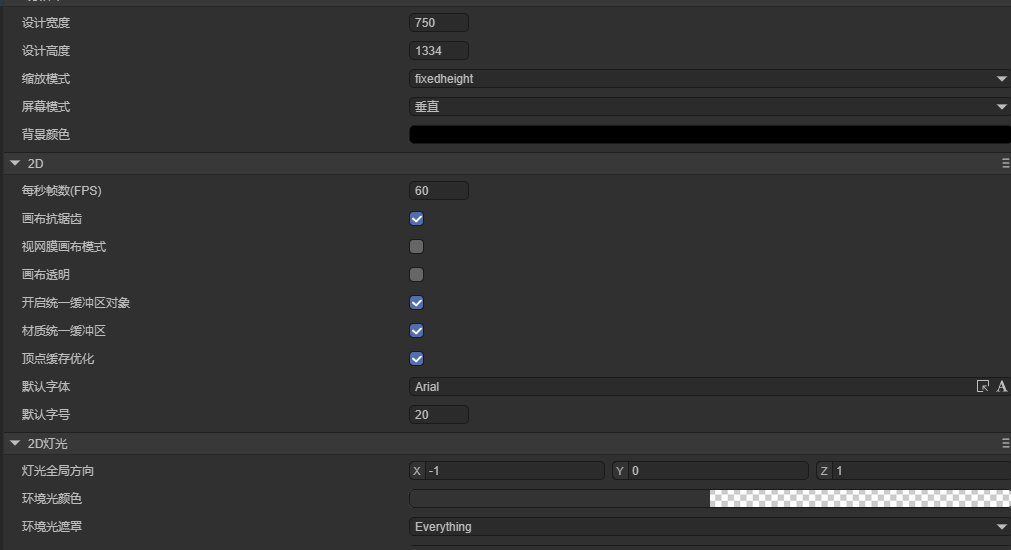The width and height of the screenshot is (1011, 550).
Task: Enable the 视网膜画布模式 checkbox
Action: pos(417,247)
